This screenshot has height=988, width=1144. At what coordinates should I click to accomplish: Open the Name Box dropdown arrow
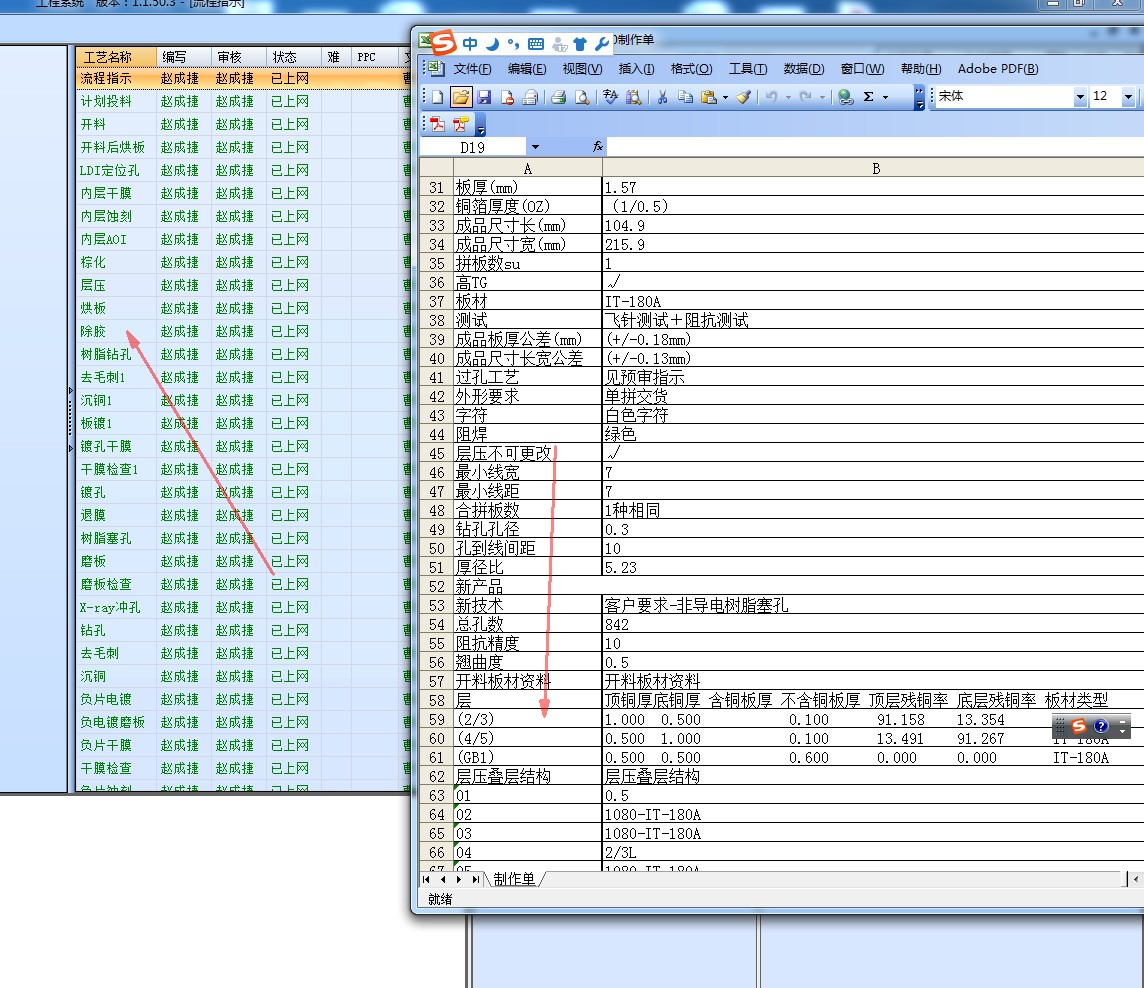click(536, 147)
